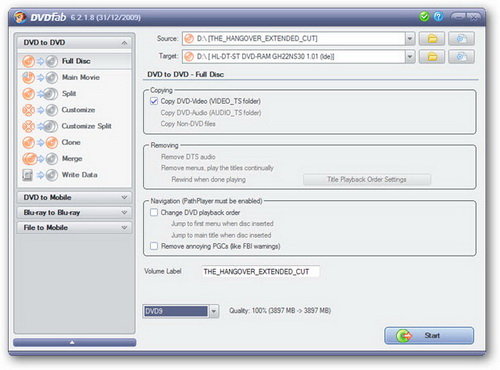Expand the Blu-ray to Blu-ray section
500x370 pixels.
(74, 212)
